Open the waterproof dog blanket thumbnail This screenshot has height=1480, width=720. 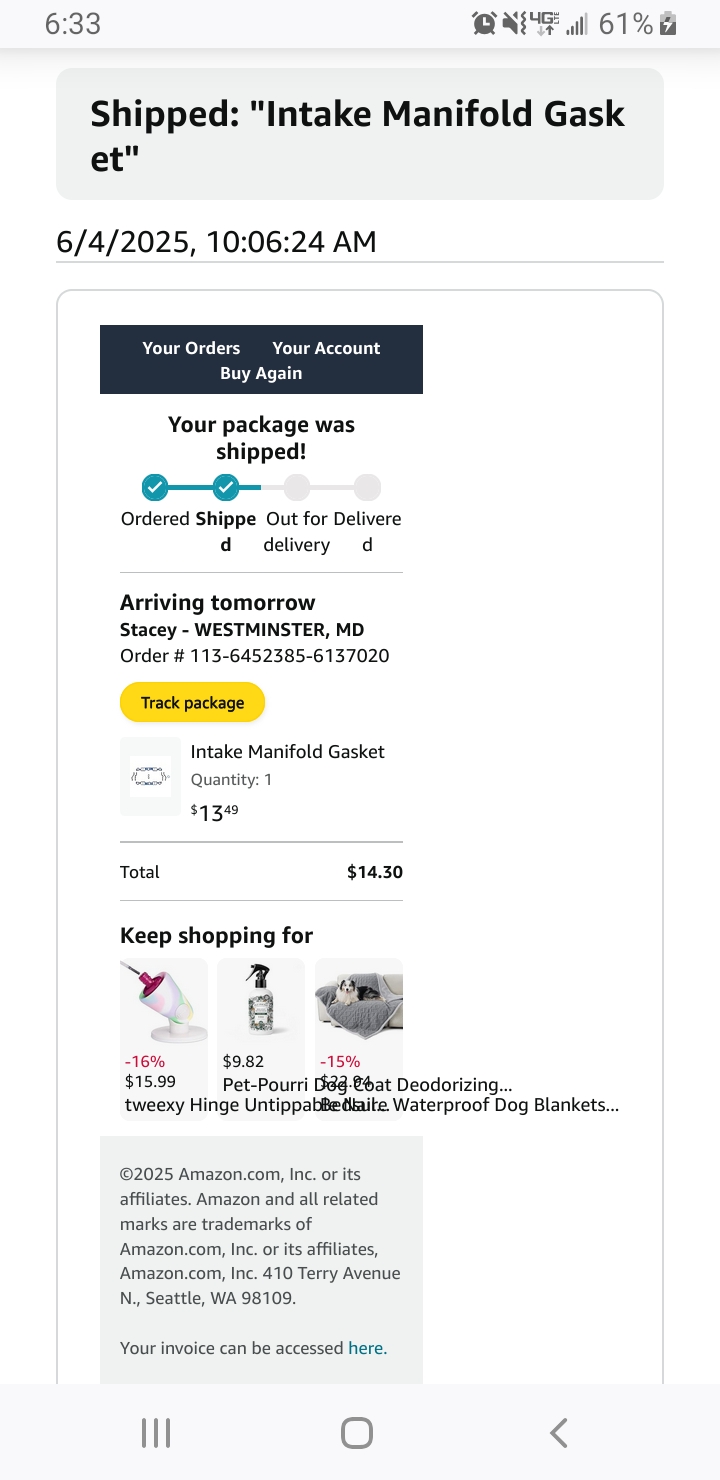[359, 1002]
